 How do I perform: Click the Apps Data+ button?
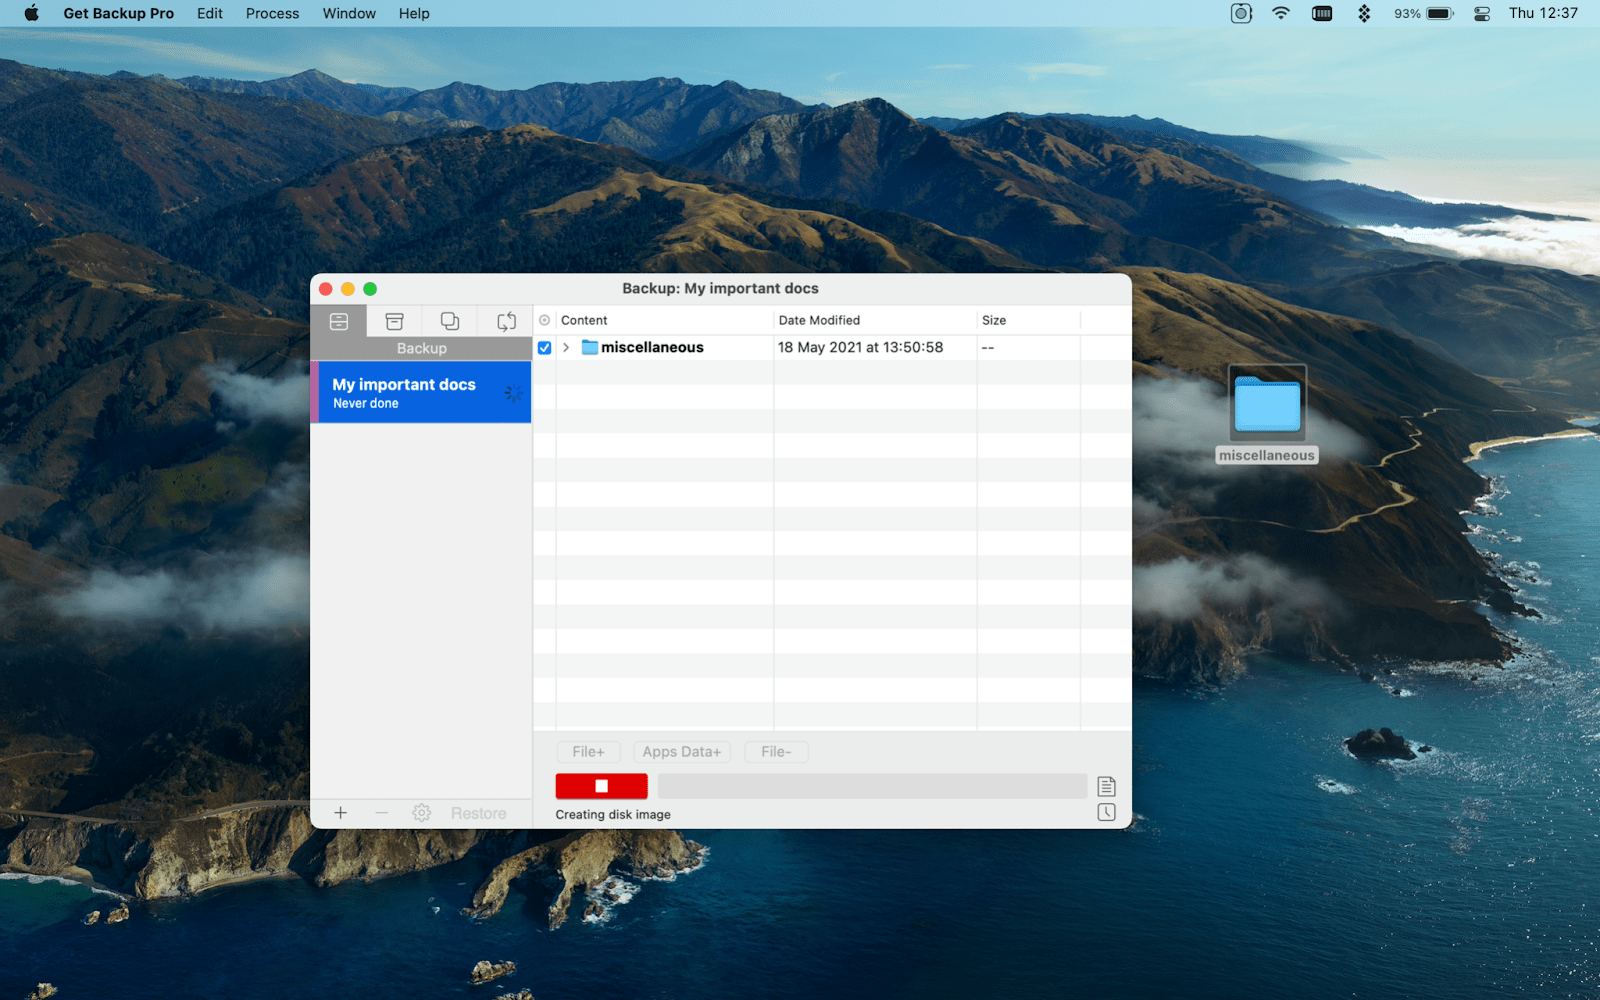click(x=681, y=752)
